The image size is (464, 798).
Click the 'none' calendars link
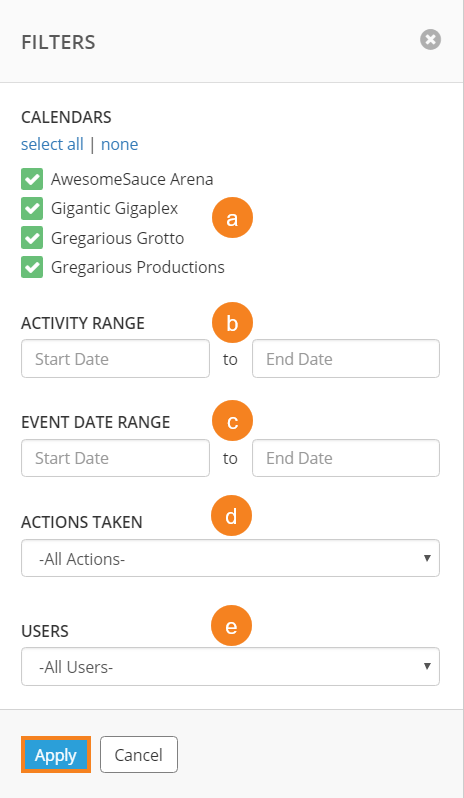(120, 144)
